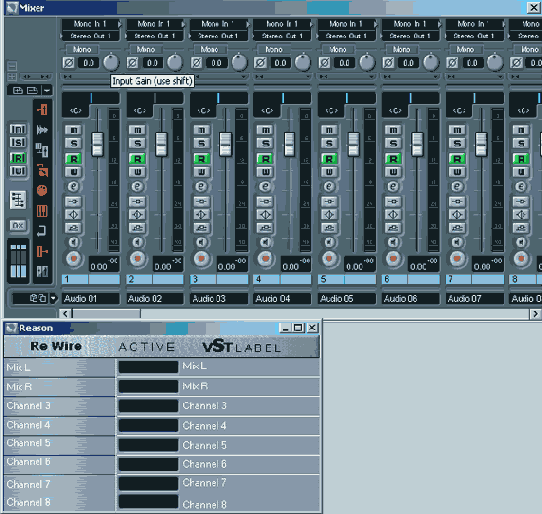Image resolution: width=542 pixels, height=514 pixels.
Task: Activate ReWire Channel 5
Action: [148, 445]
